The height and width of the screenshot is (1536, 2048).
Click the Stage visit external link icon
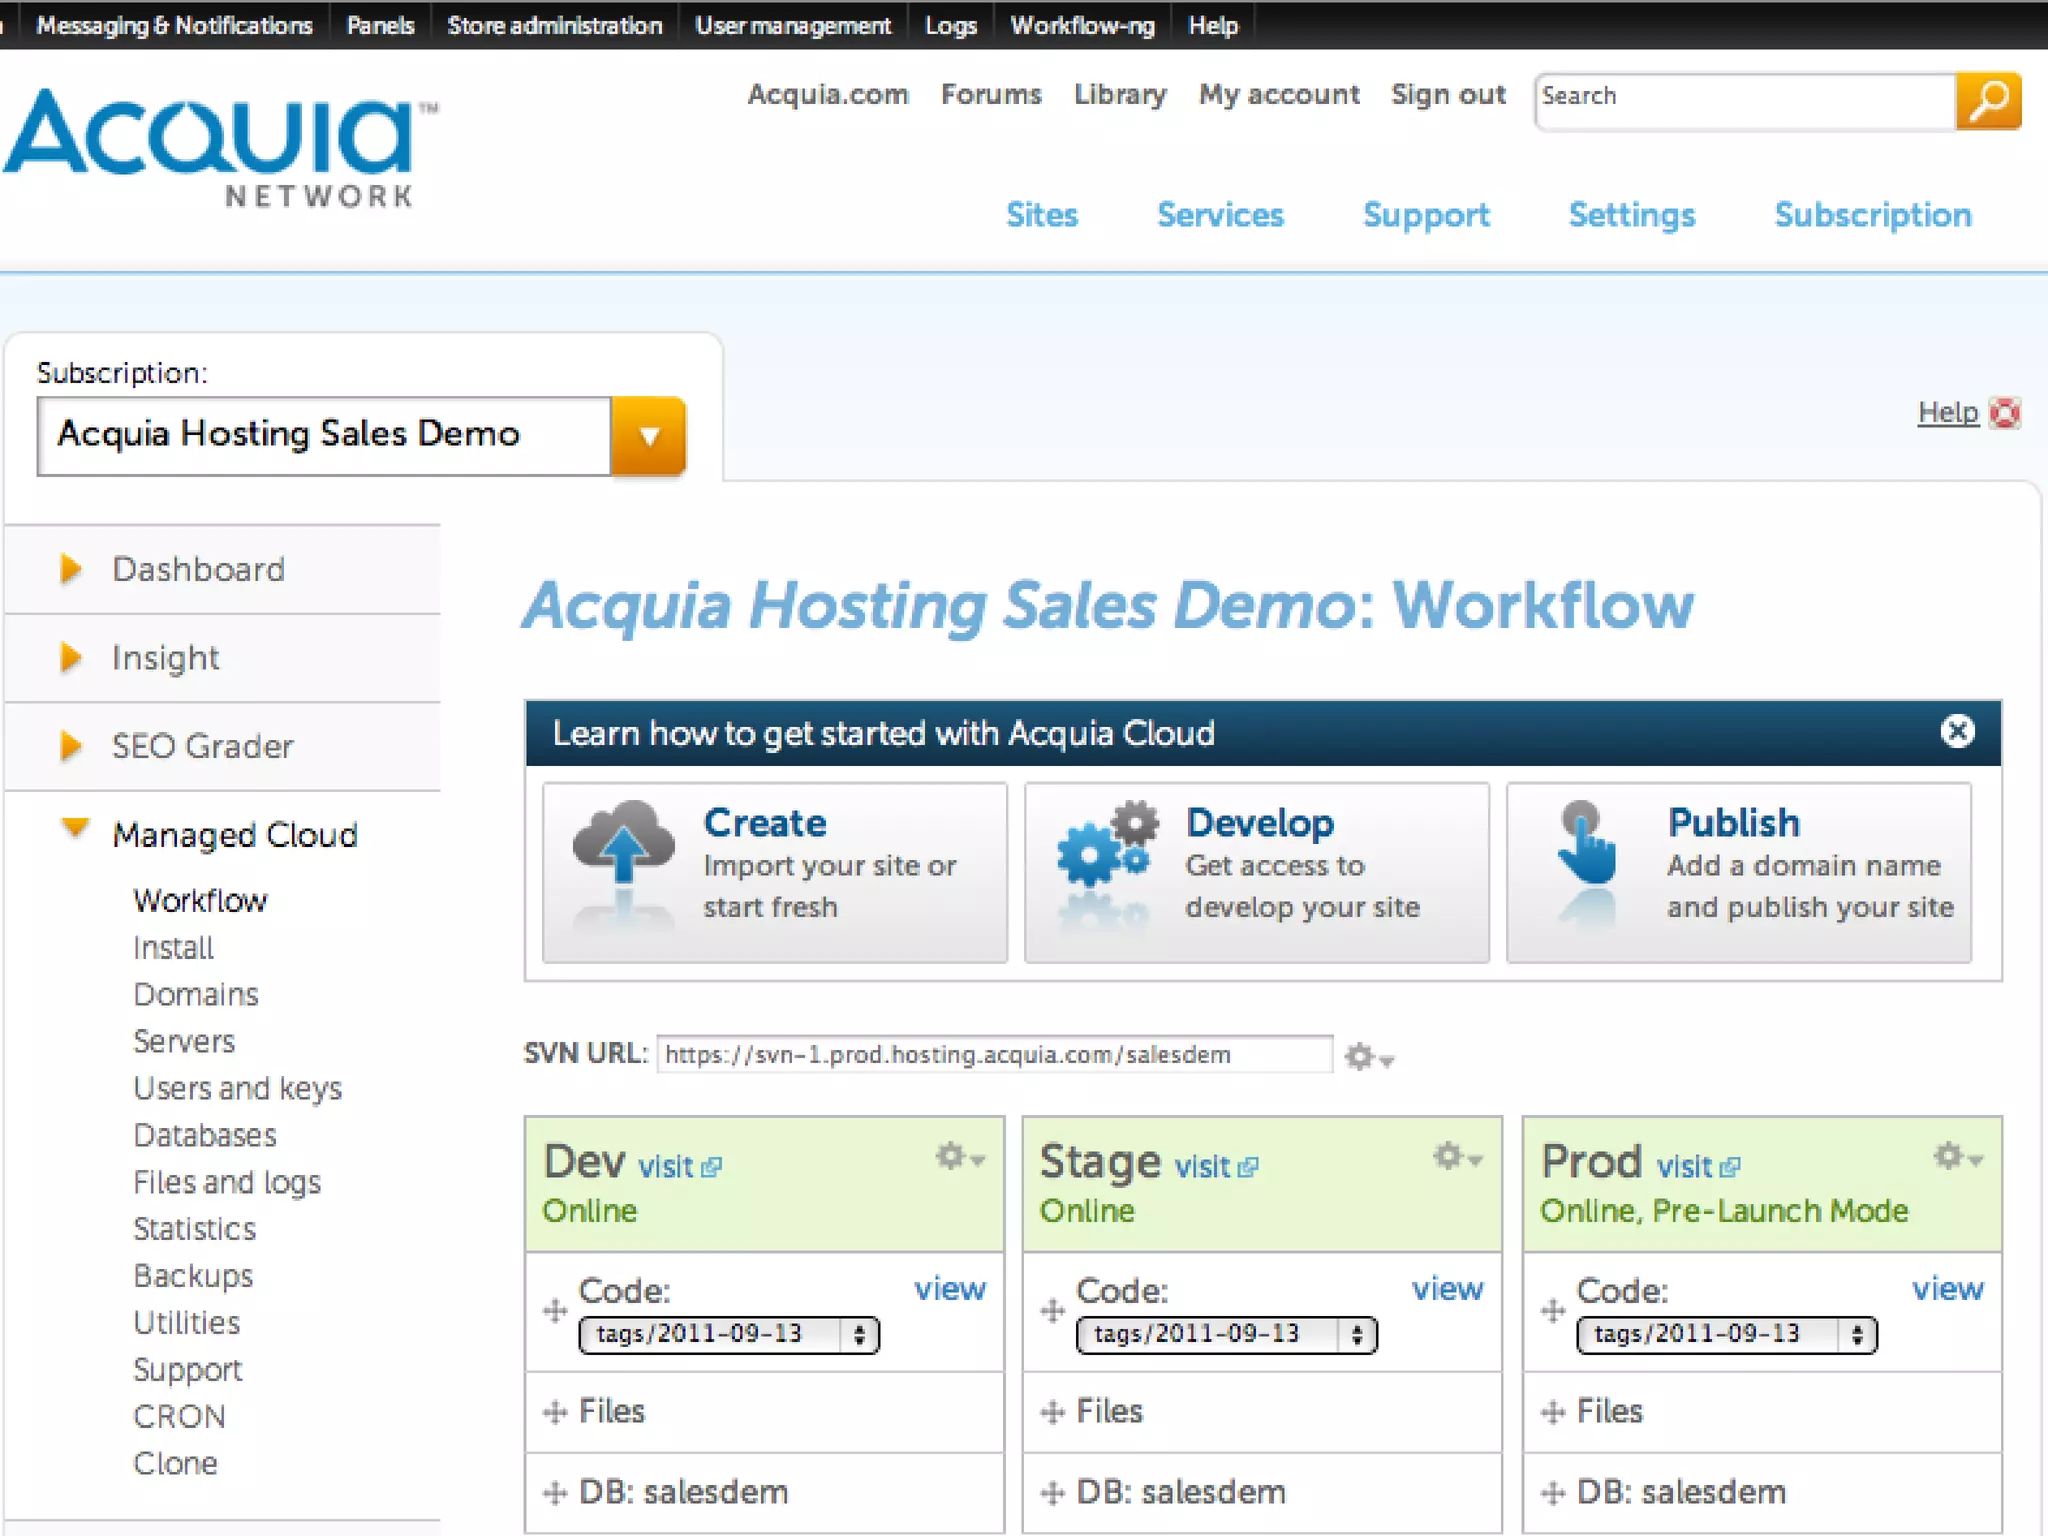coord(1247,1168)
